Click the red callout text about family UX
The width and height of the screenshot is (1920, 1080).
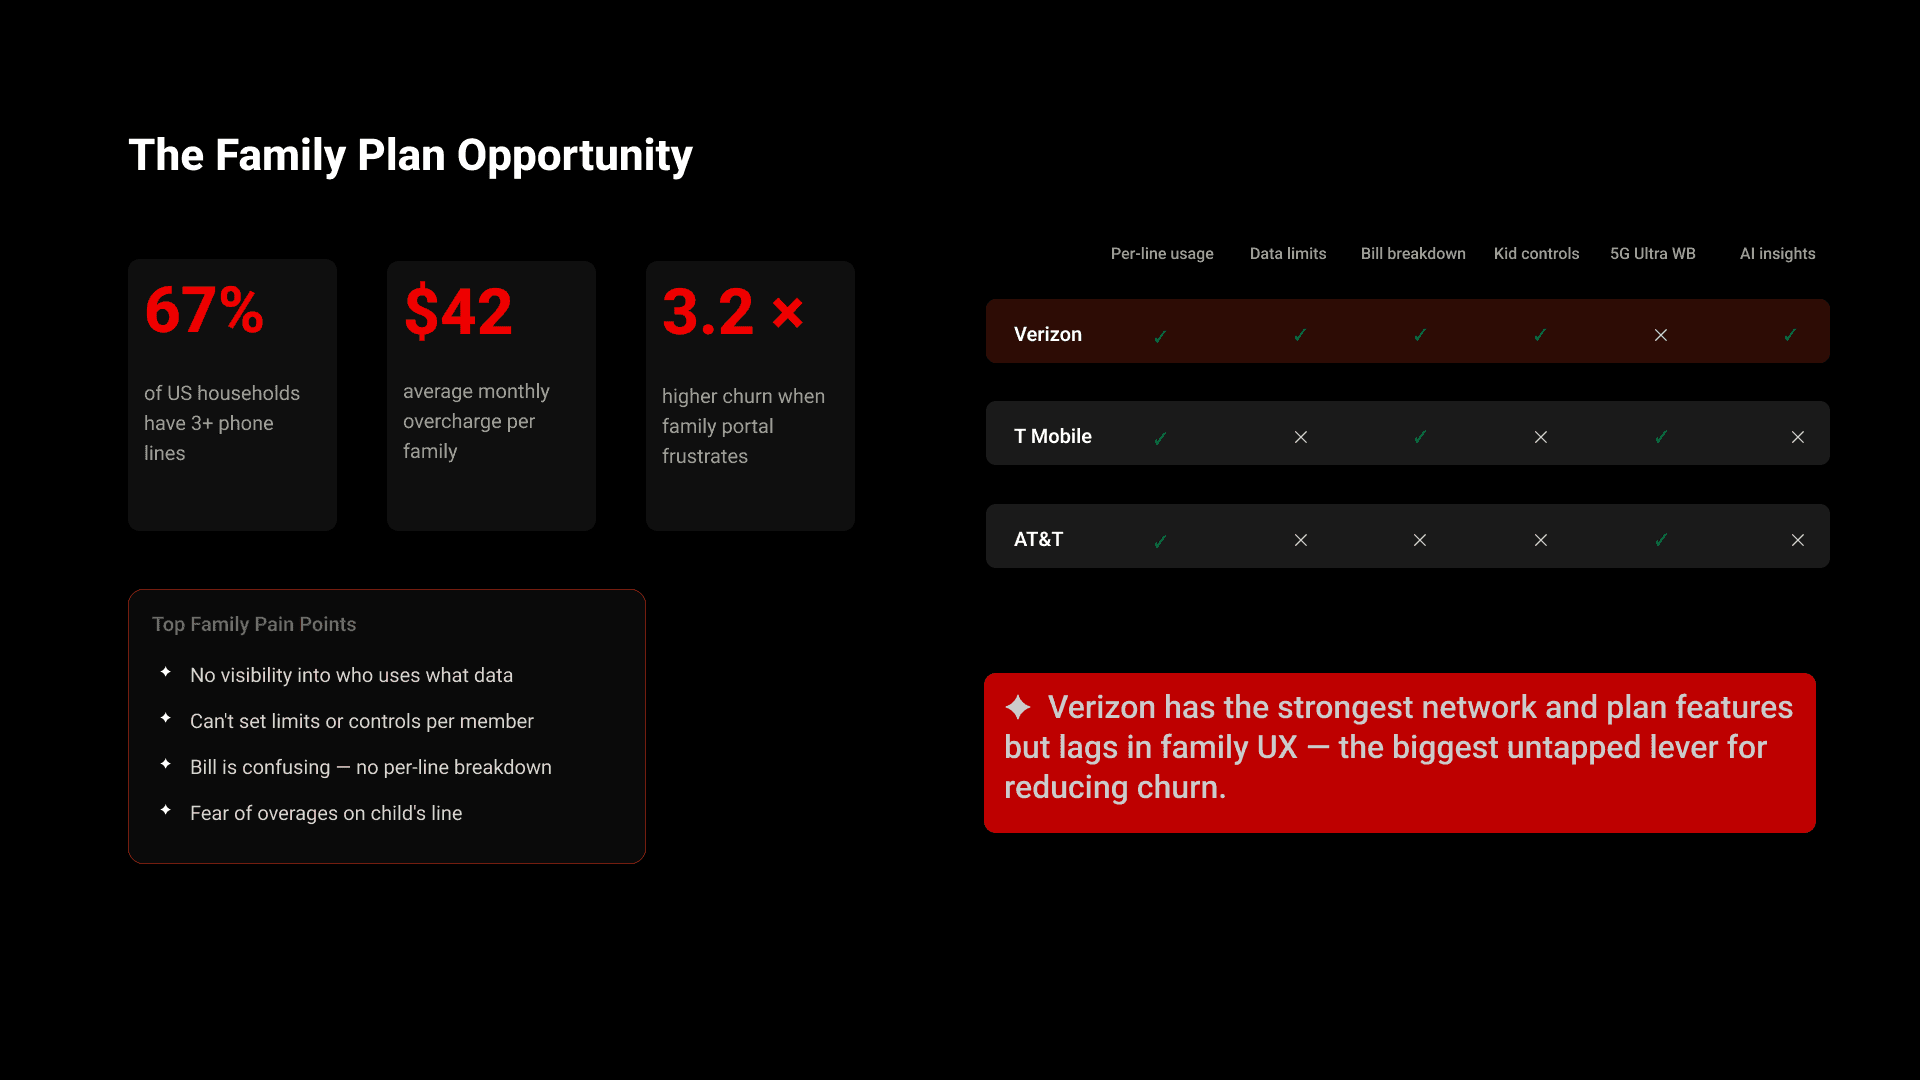pos(1400,747)
